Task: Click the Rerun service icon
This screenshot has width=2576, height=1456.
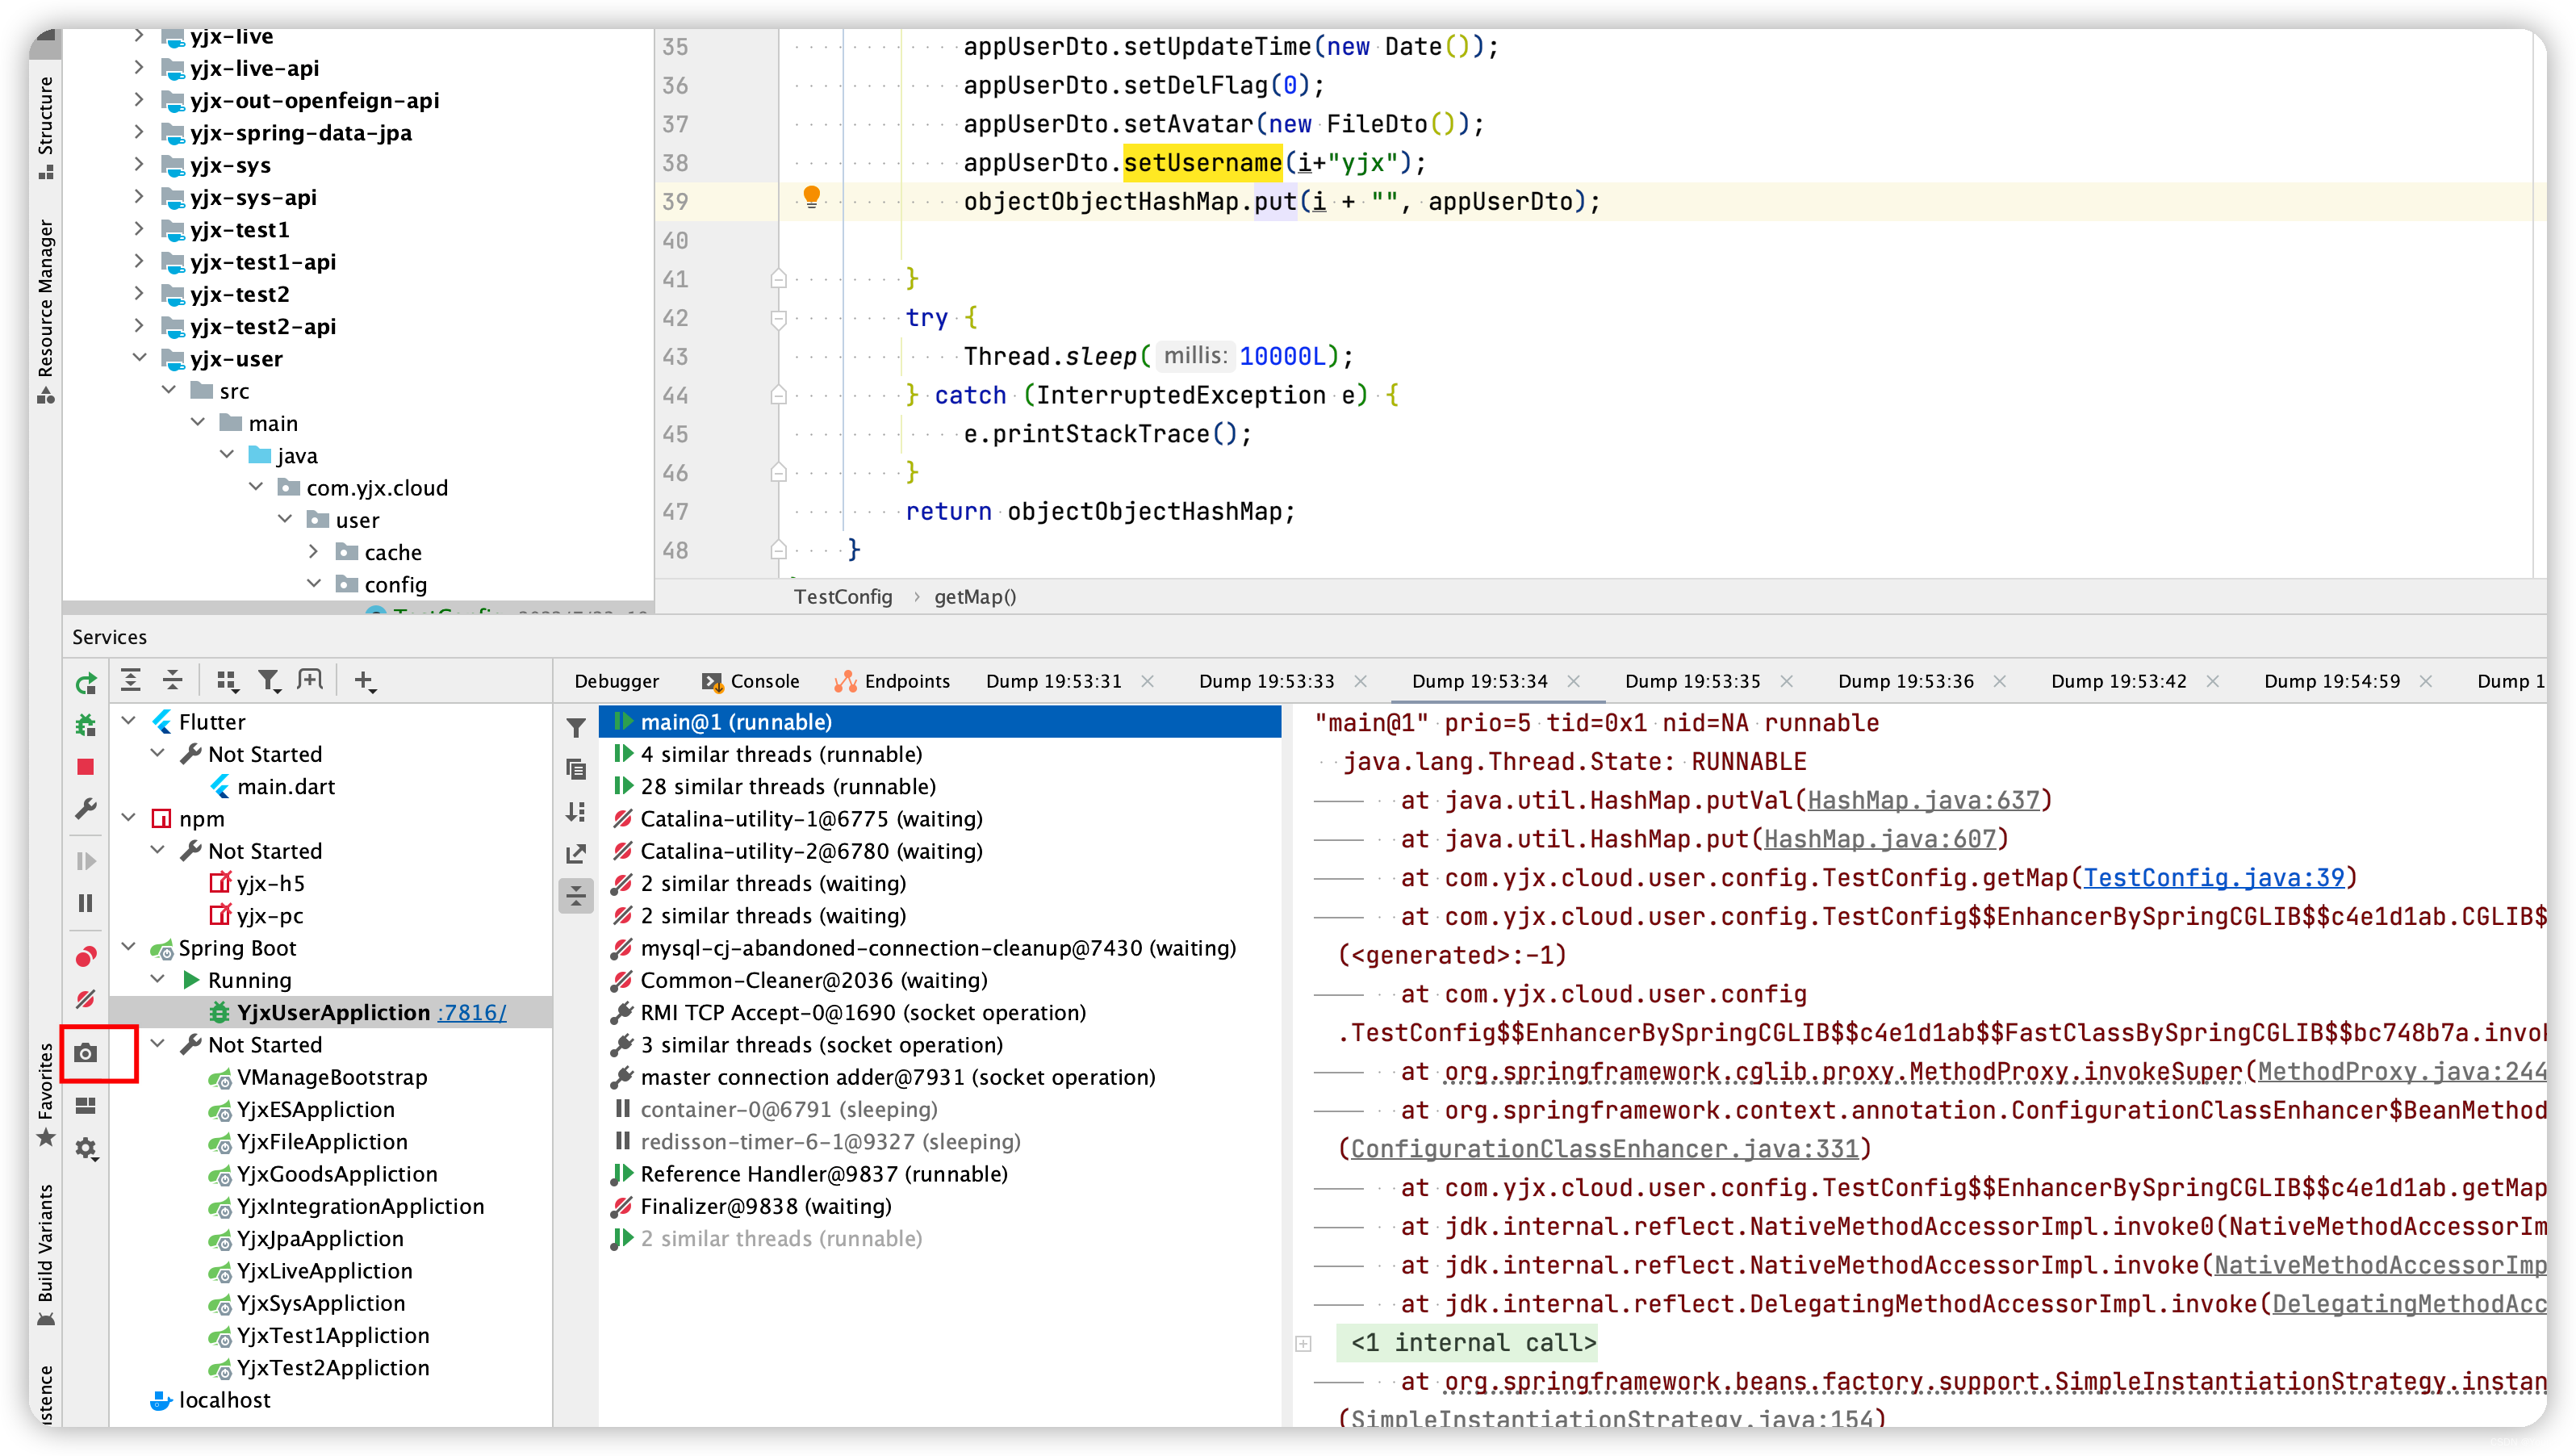Action: coord(86,684)
